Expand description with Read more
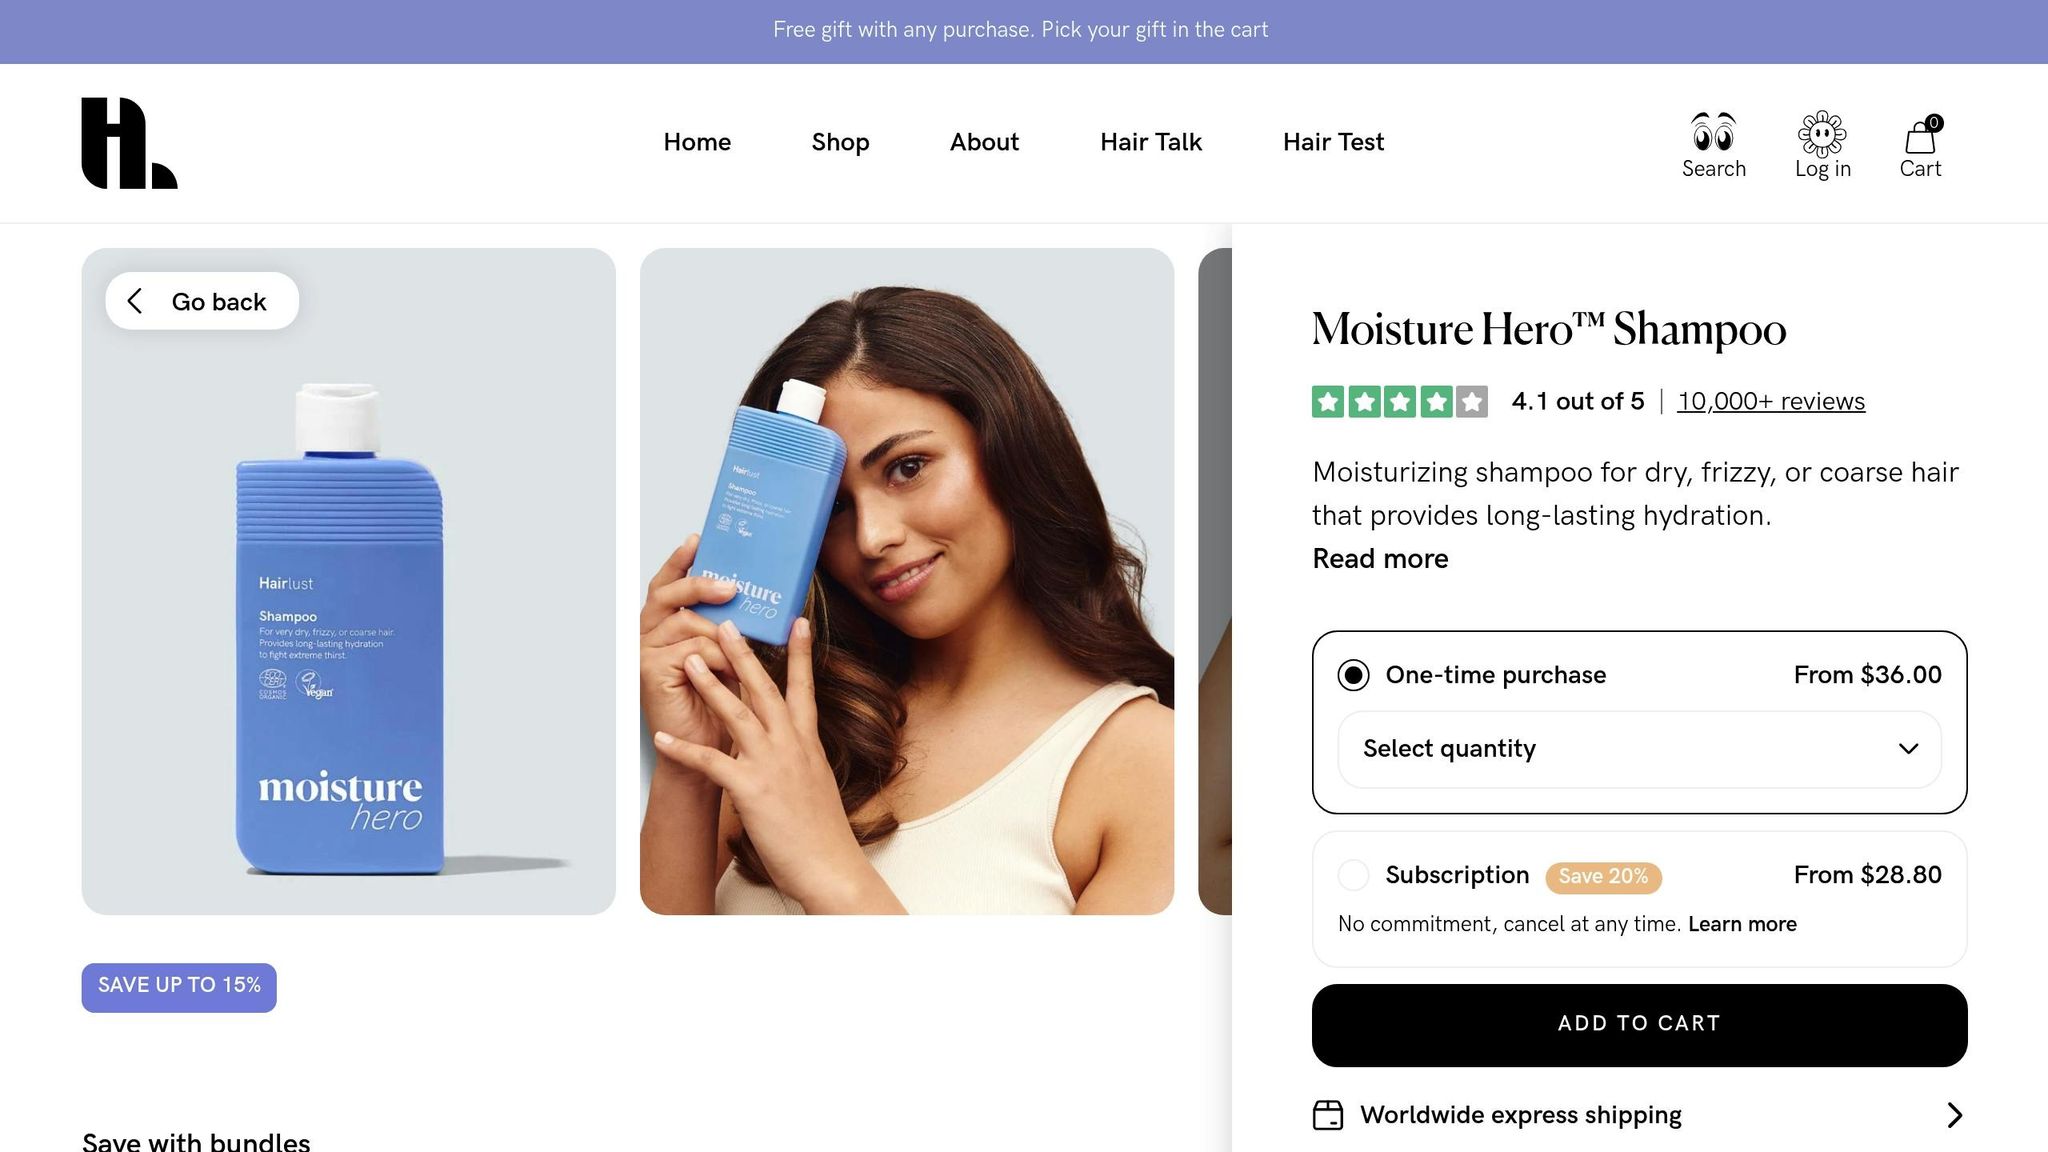 (1380, 559)
